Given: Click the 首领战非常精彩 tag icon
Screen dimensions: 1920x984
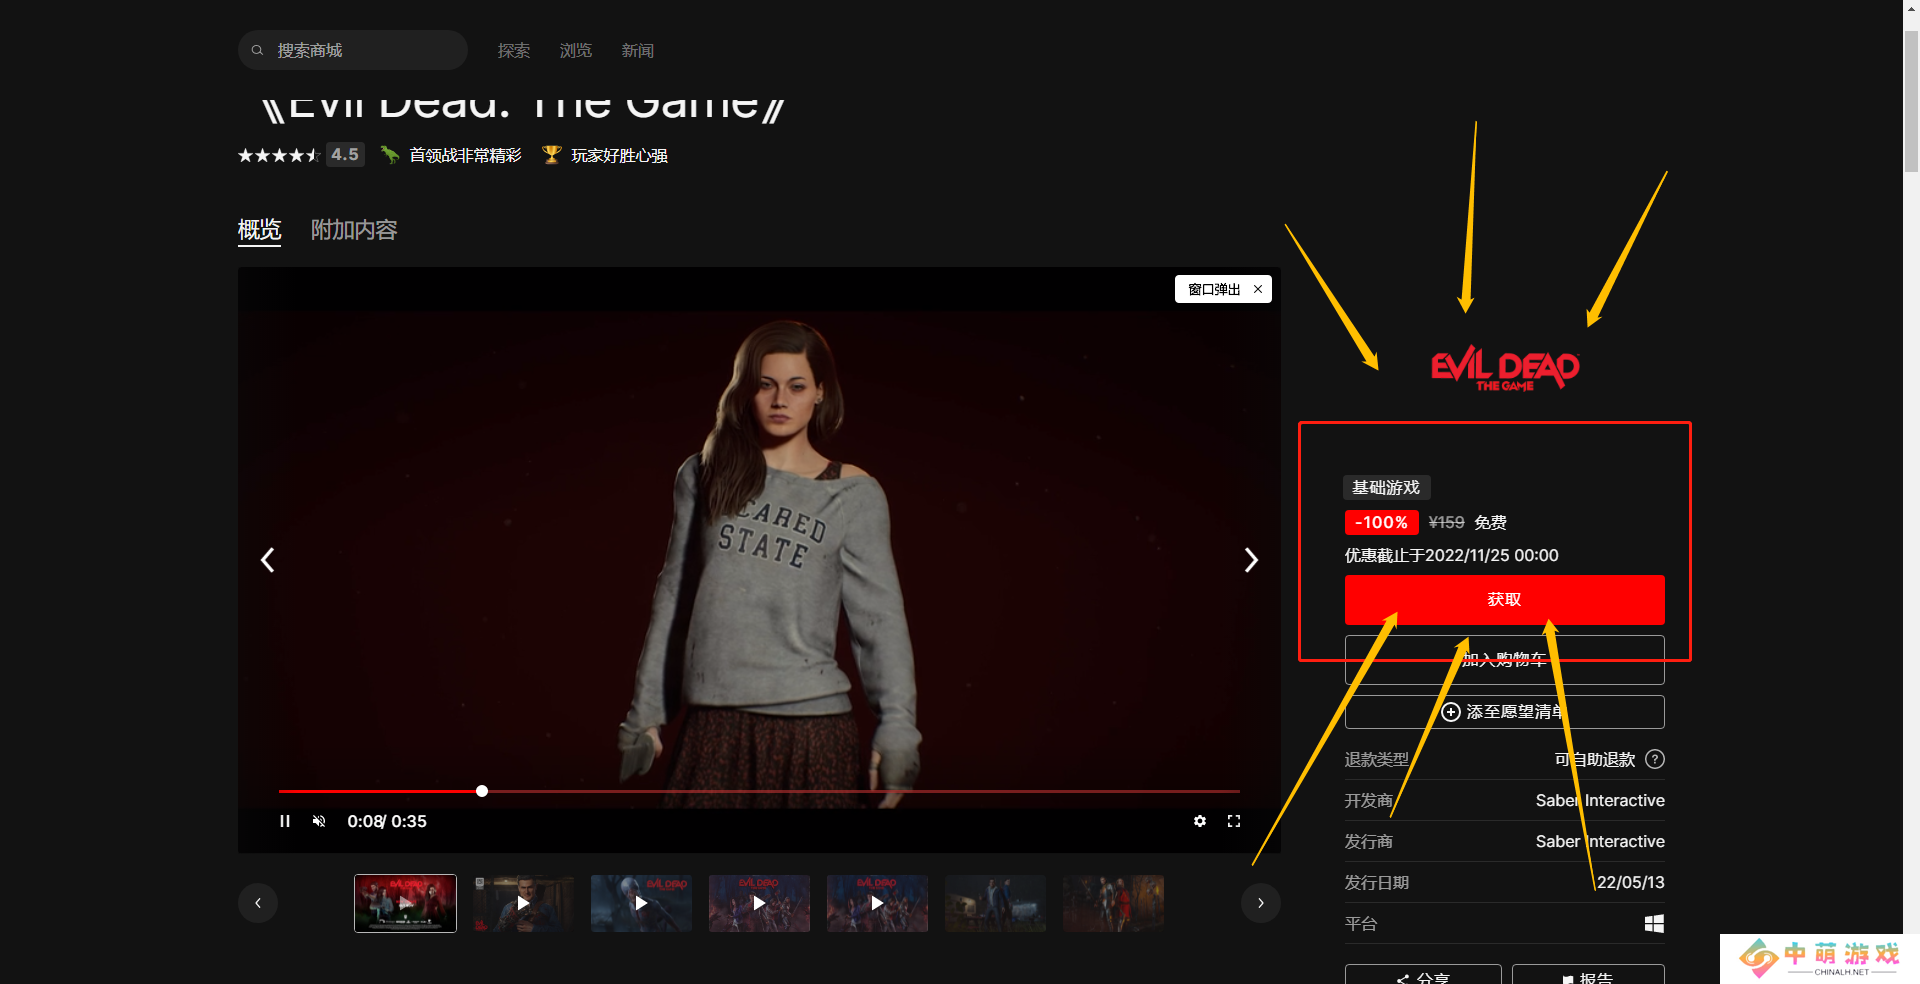Looking at the screenshot, I should coord(390,155).
